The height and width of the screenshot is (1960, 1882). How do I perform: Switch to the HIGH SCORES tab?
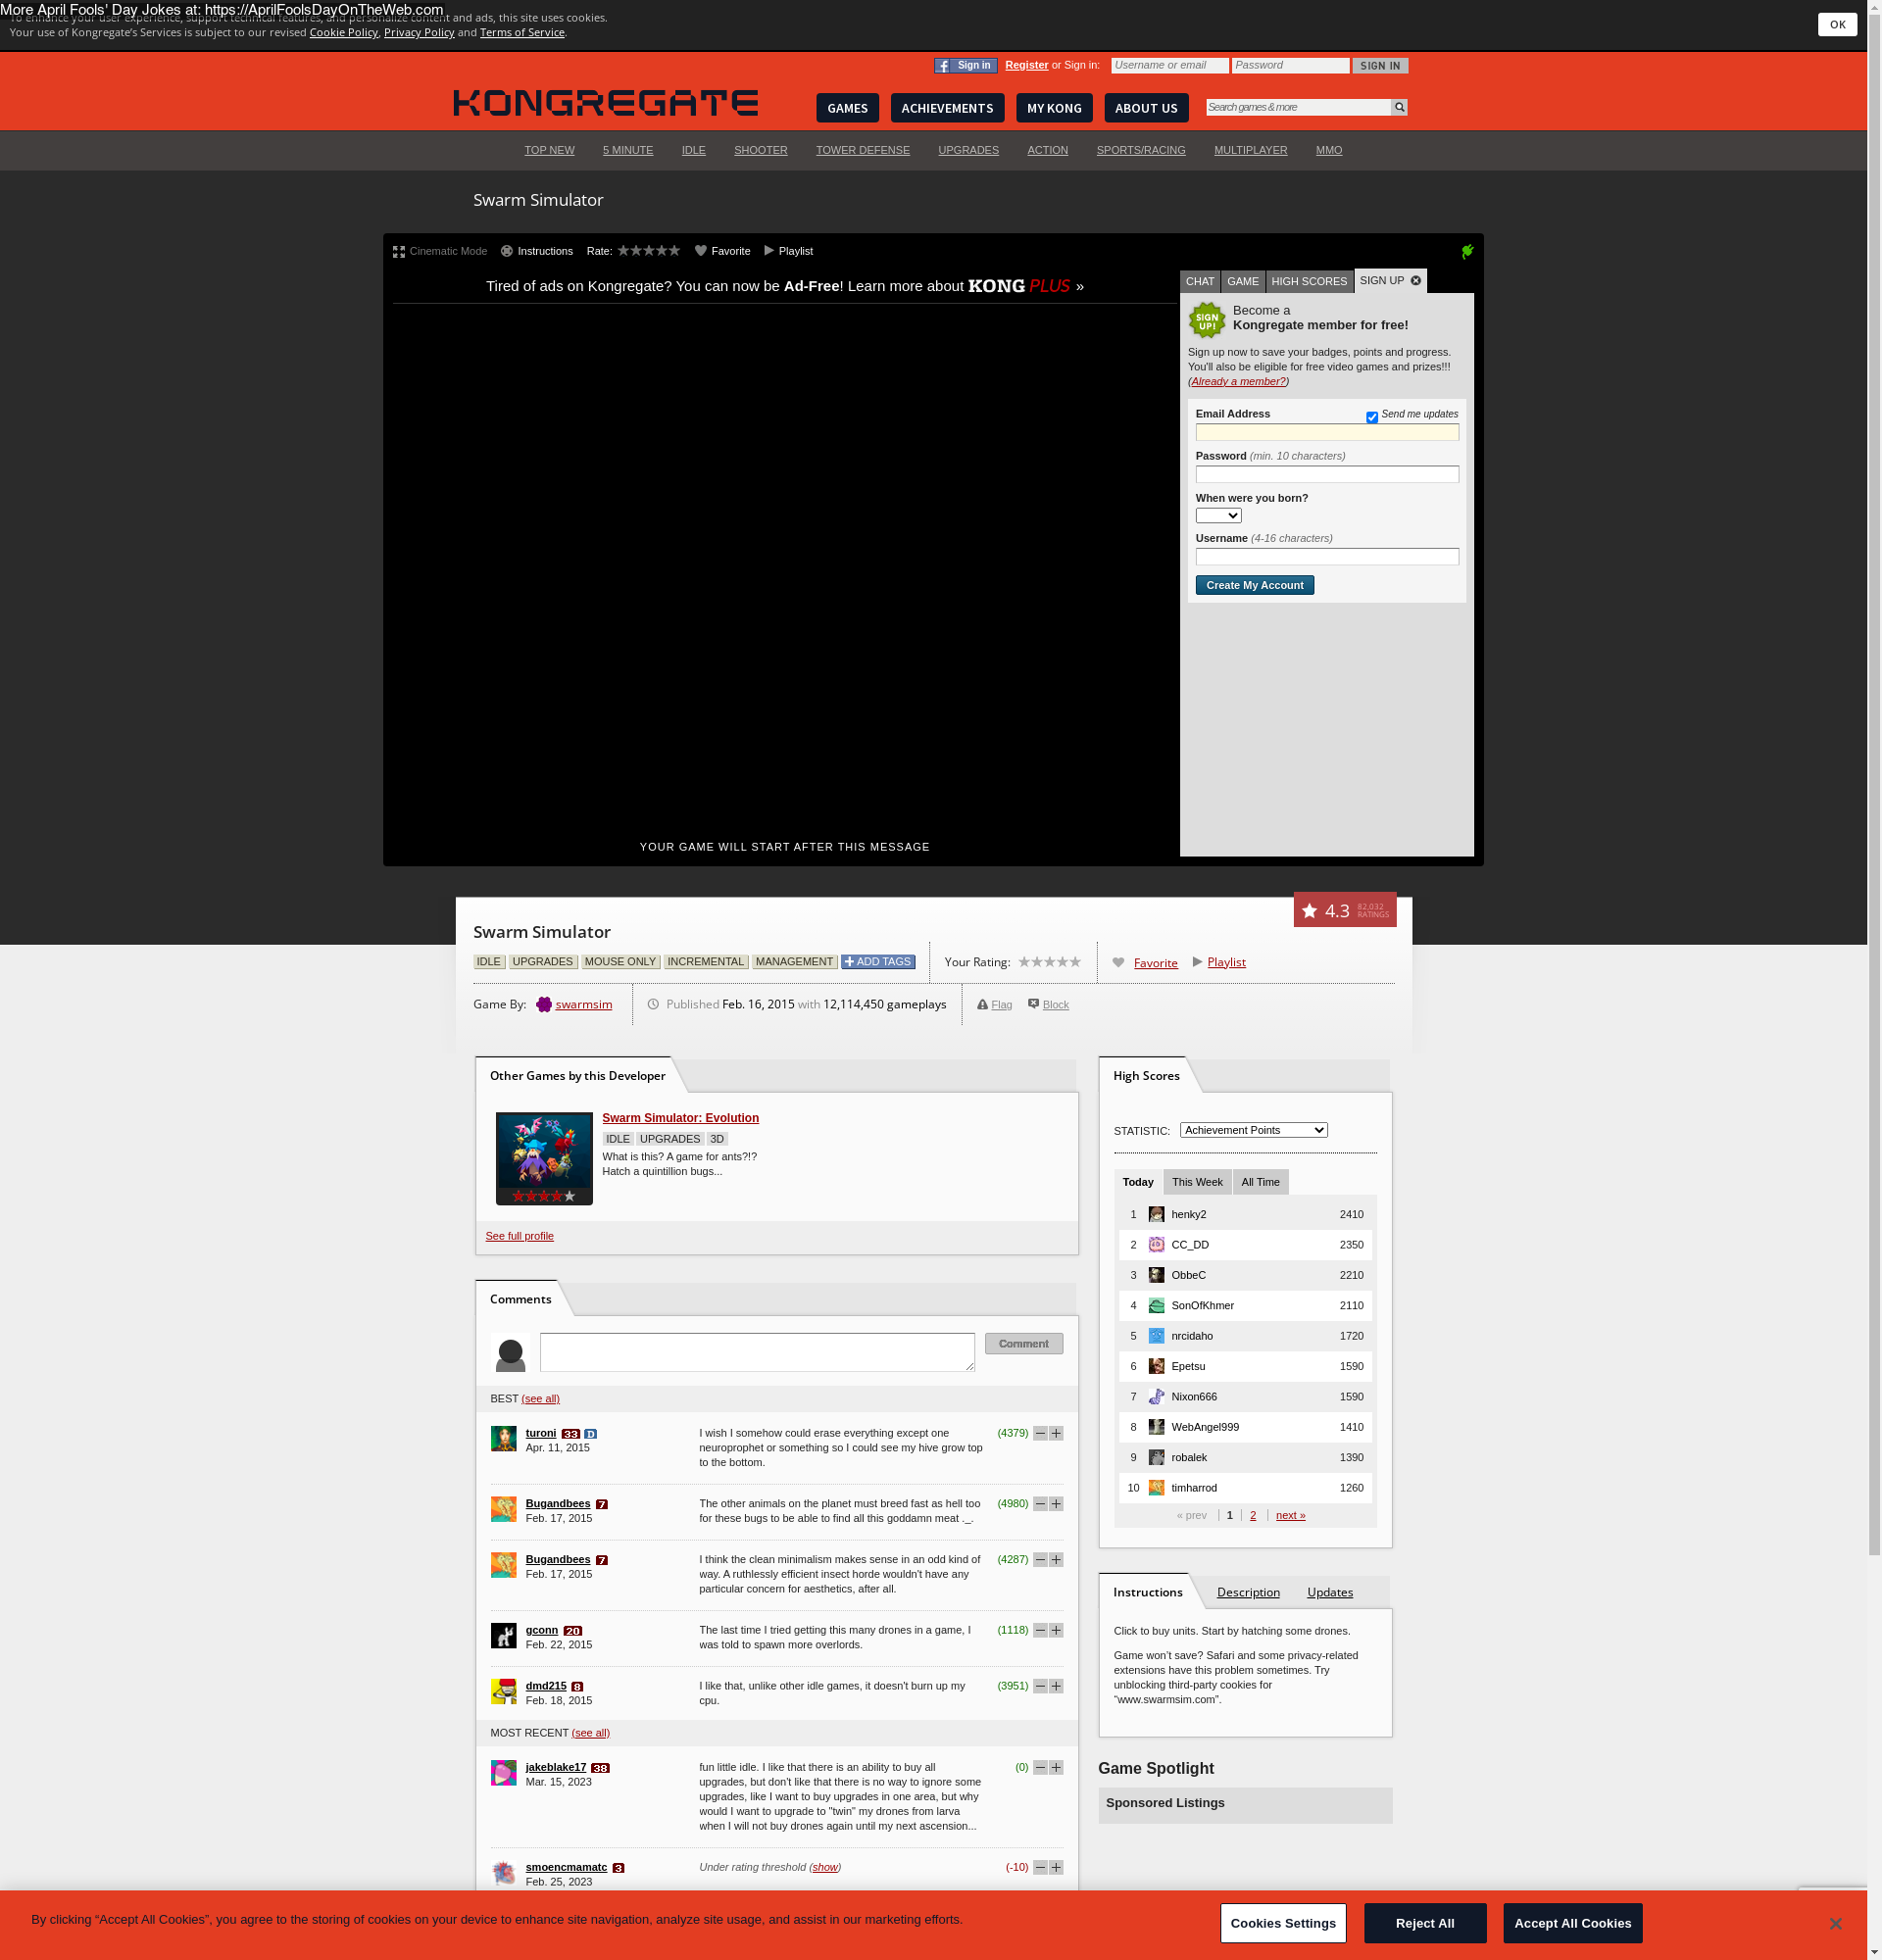[1309, 282]
